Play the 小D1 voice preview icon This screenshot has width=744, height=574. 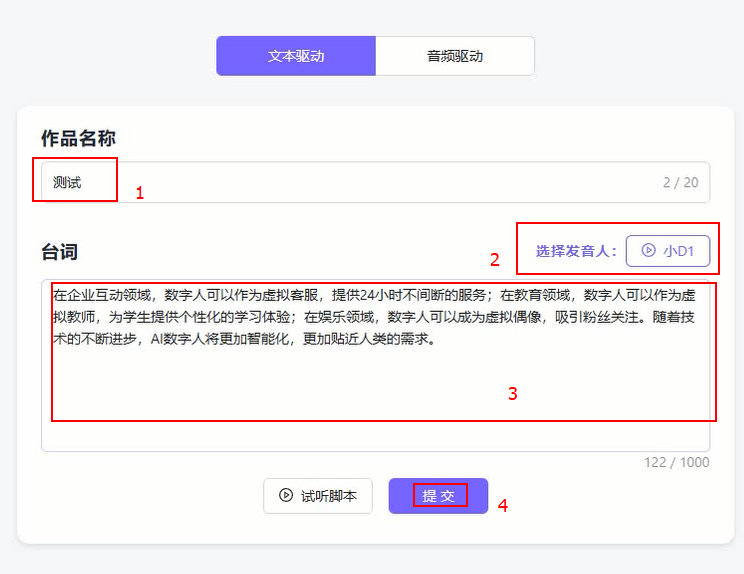pyautogui.click(x=649, y=250)
